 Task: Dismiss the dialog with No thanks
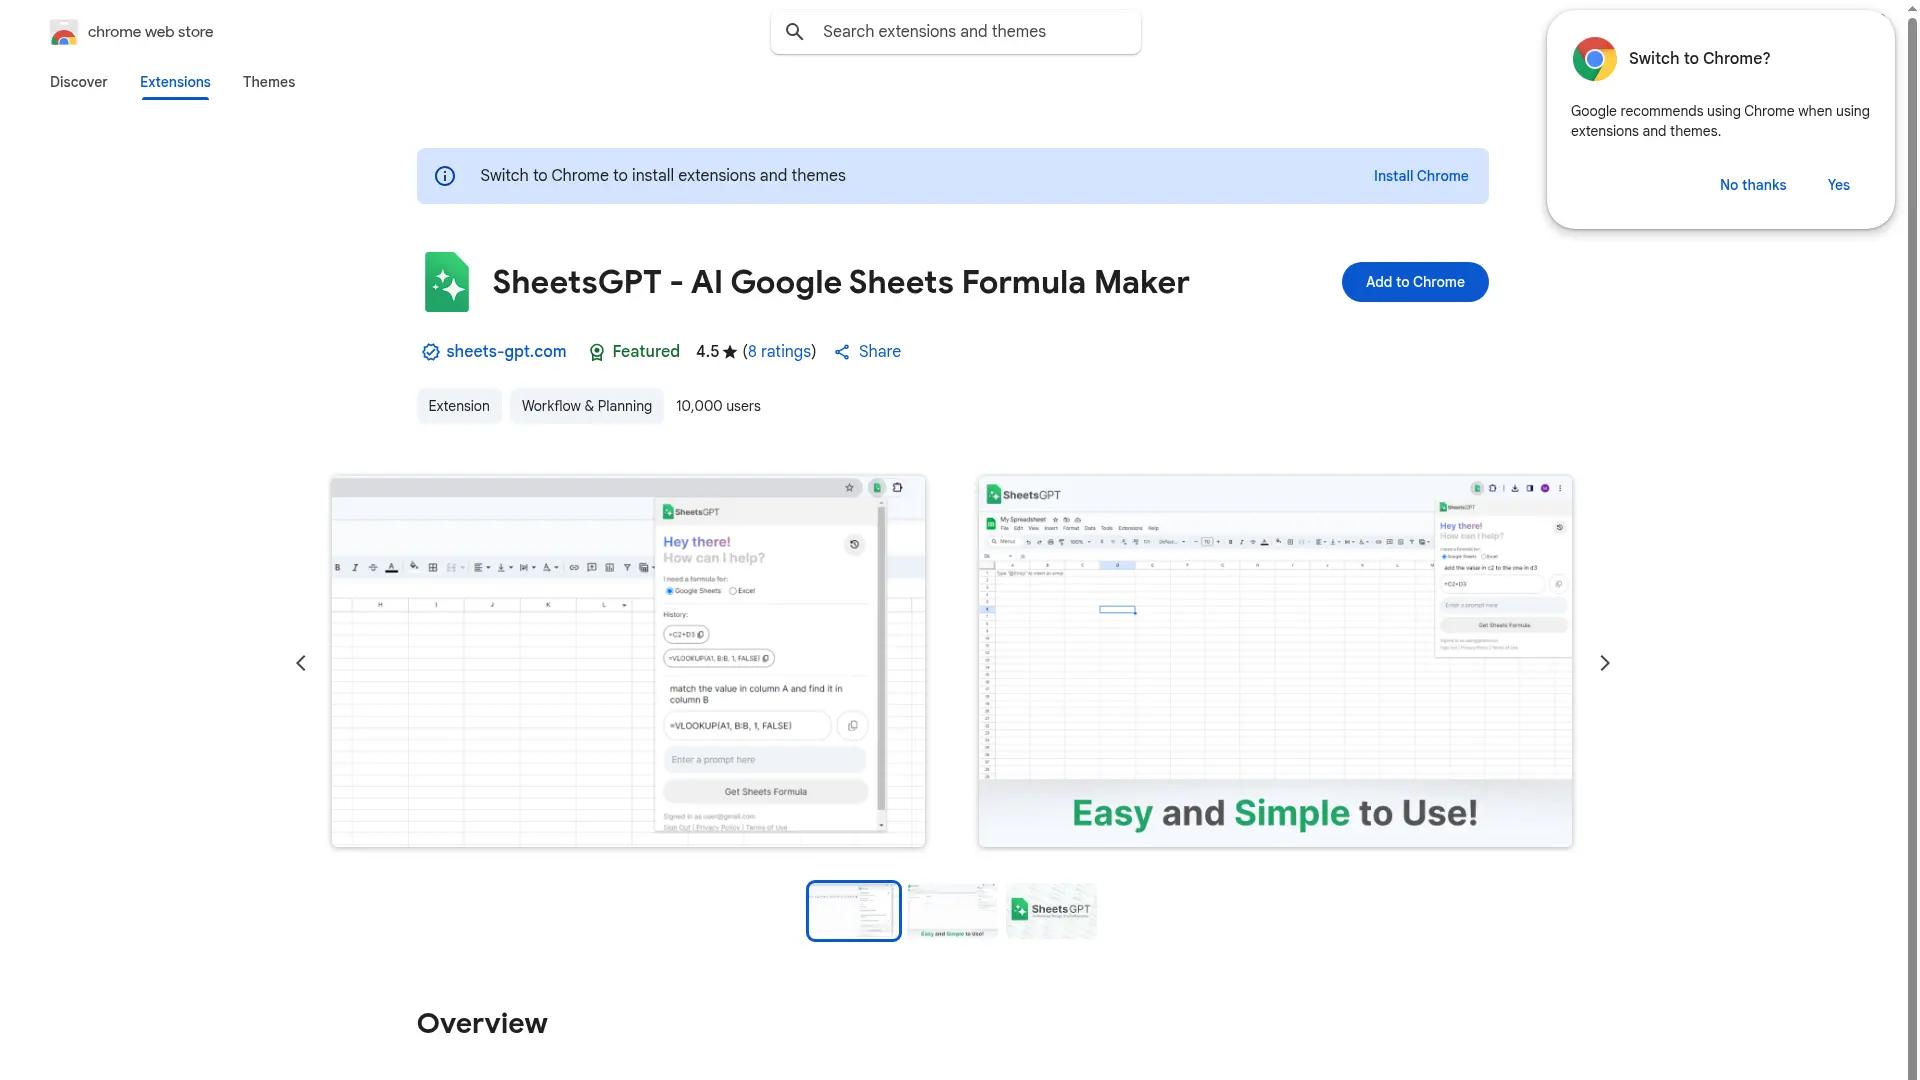tap(1752, 185)
